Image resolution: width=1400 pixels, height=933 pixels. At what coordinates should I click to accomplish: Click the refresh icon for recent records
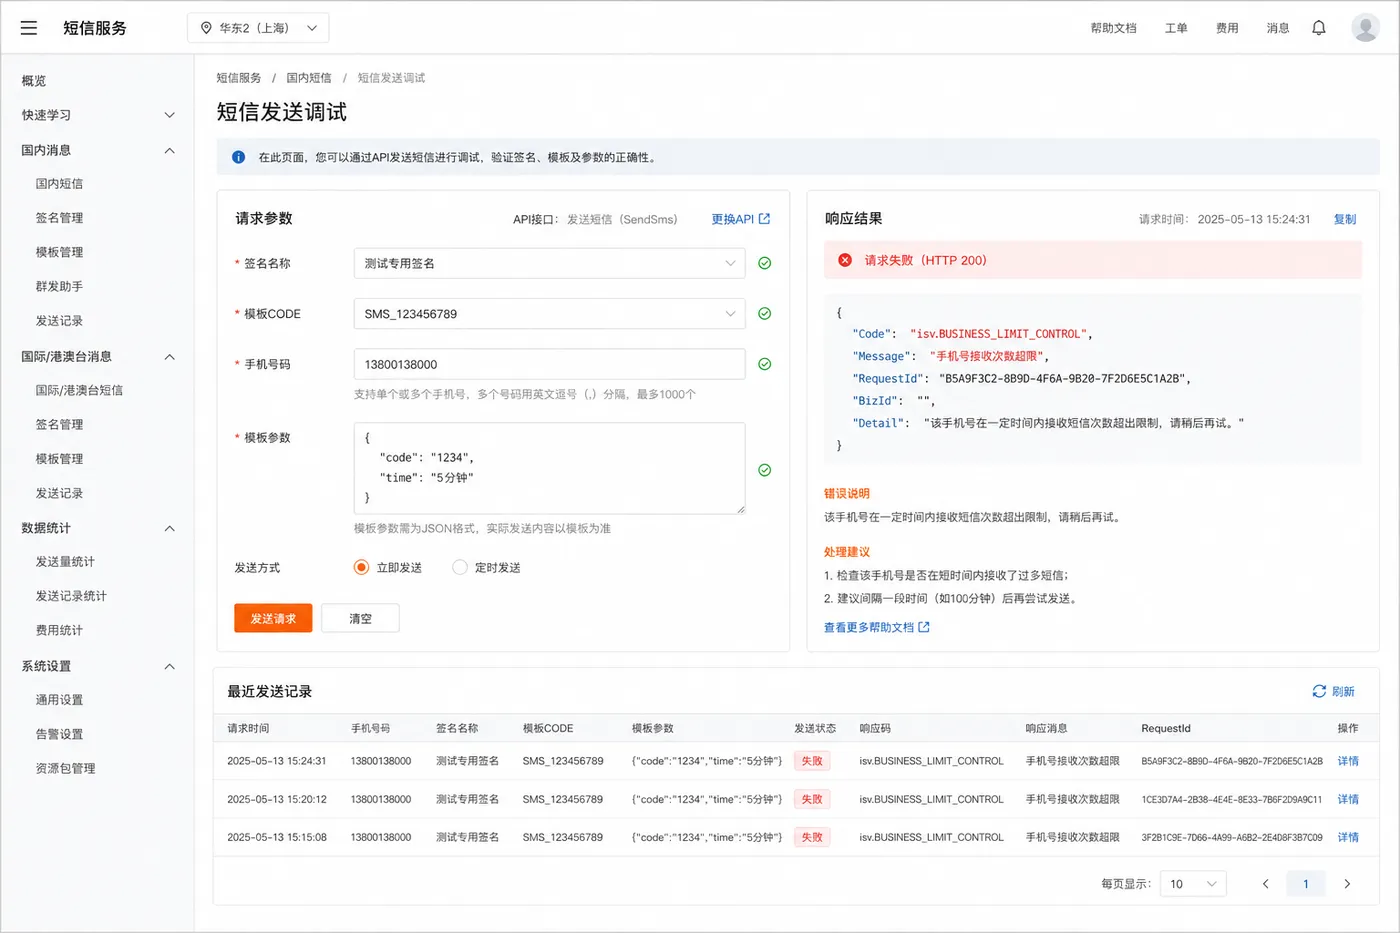[1319, 691]
